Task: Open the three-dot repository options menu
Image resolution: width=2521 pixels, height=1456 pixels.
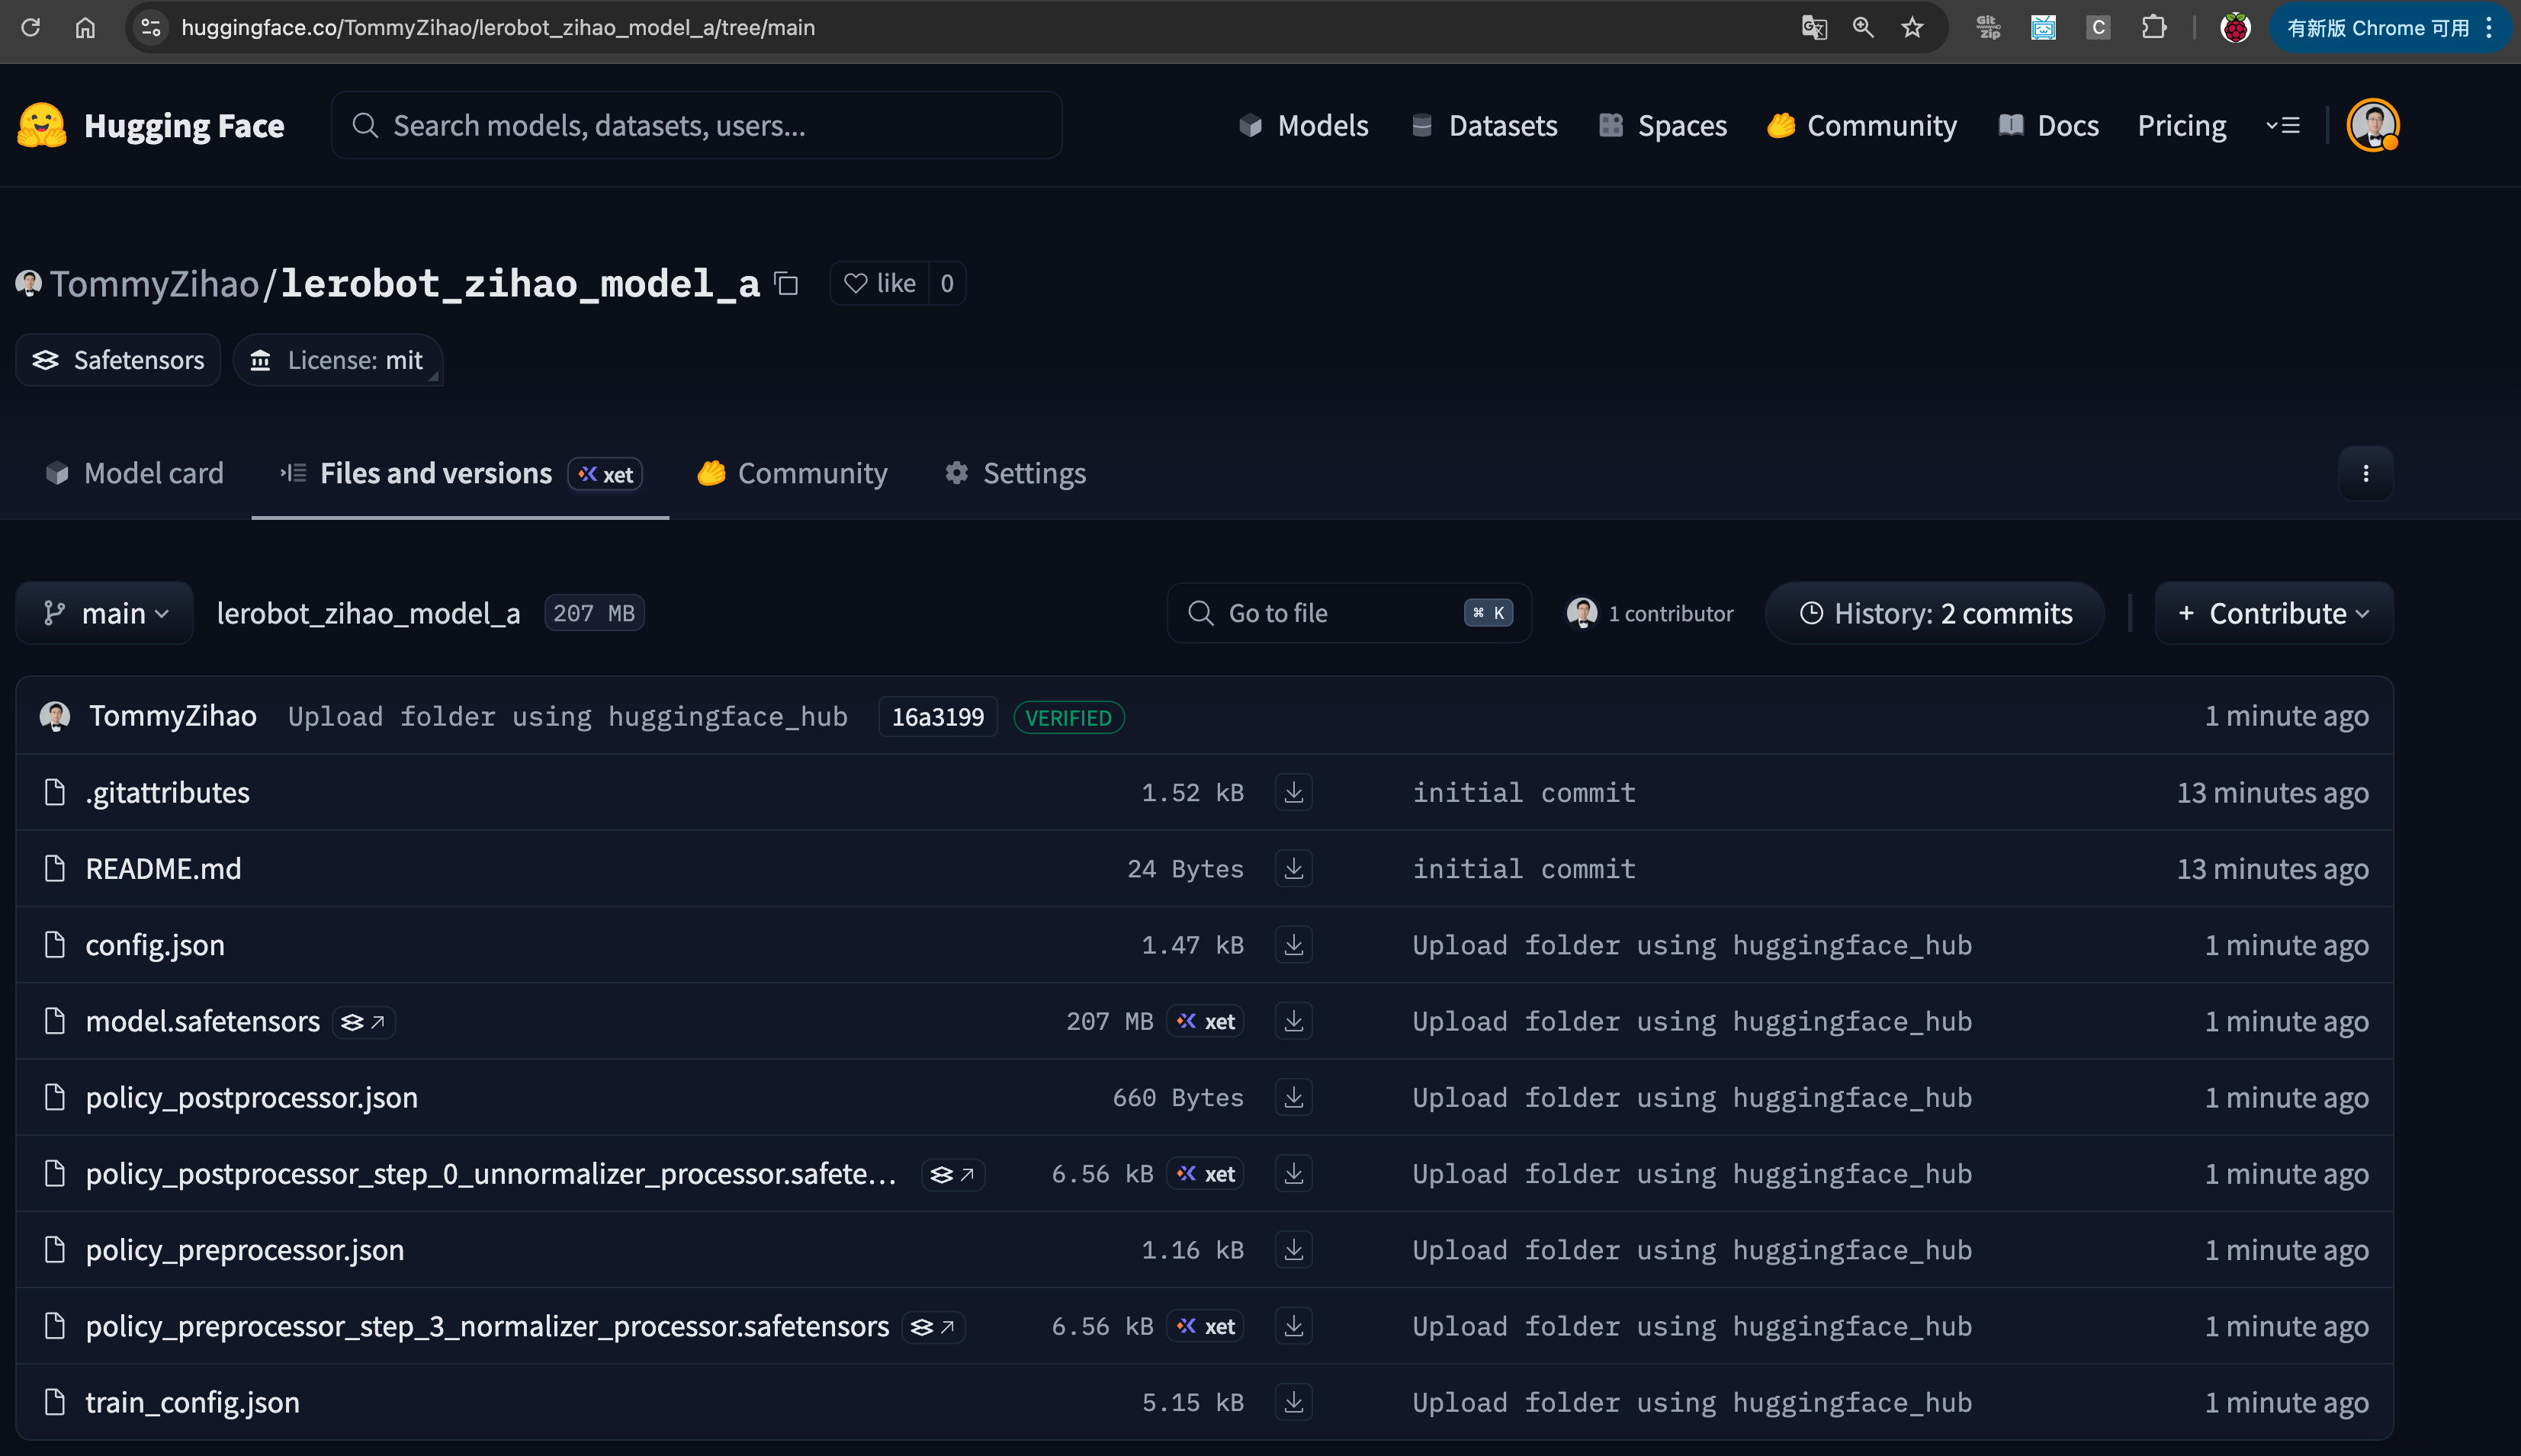Action: coord(2365,473)
